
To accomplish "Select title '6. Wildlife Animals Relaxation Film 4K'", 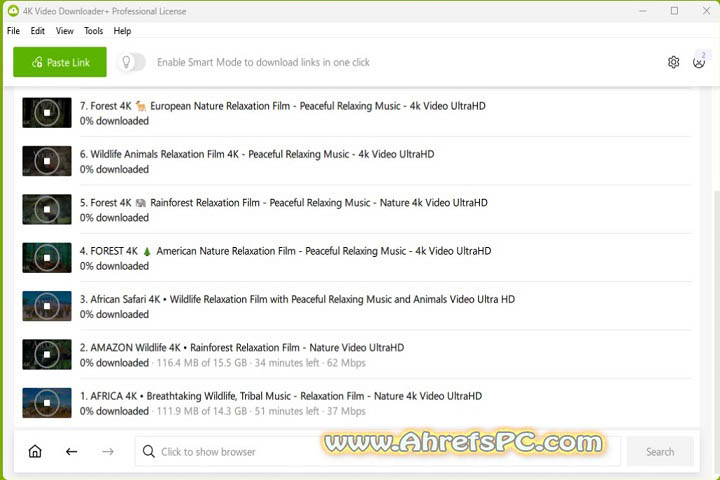I will point(257,154).
